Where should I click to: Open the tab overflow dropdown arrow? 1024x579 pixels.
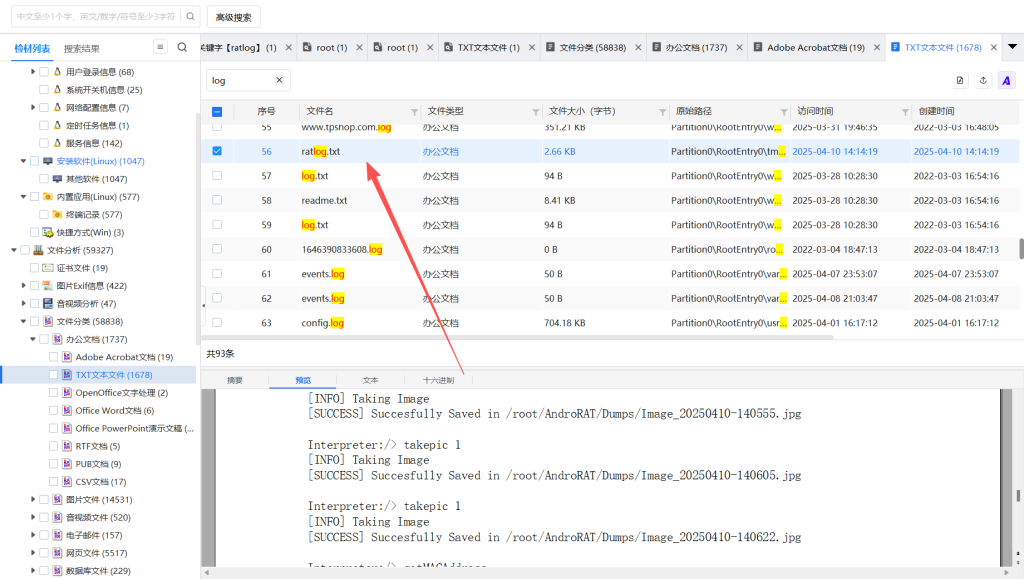click(1012, 47)
